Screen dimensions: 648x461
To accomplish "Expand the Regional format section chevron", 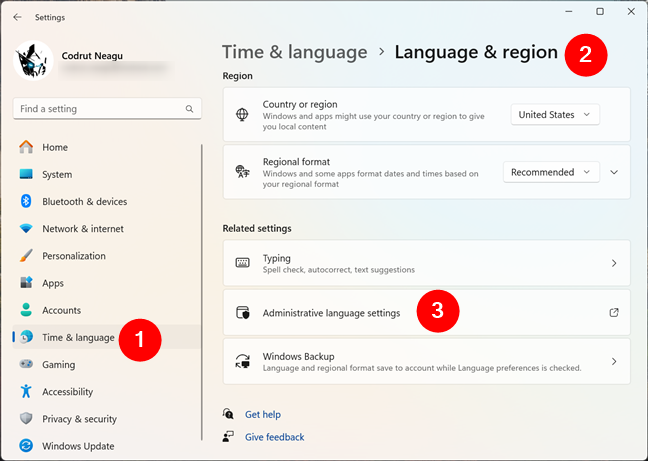I will [614, 172].
